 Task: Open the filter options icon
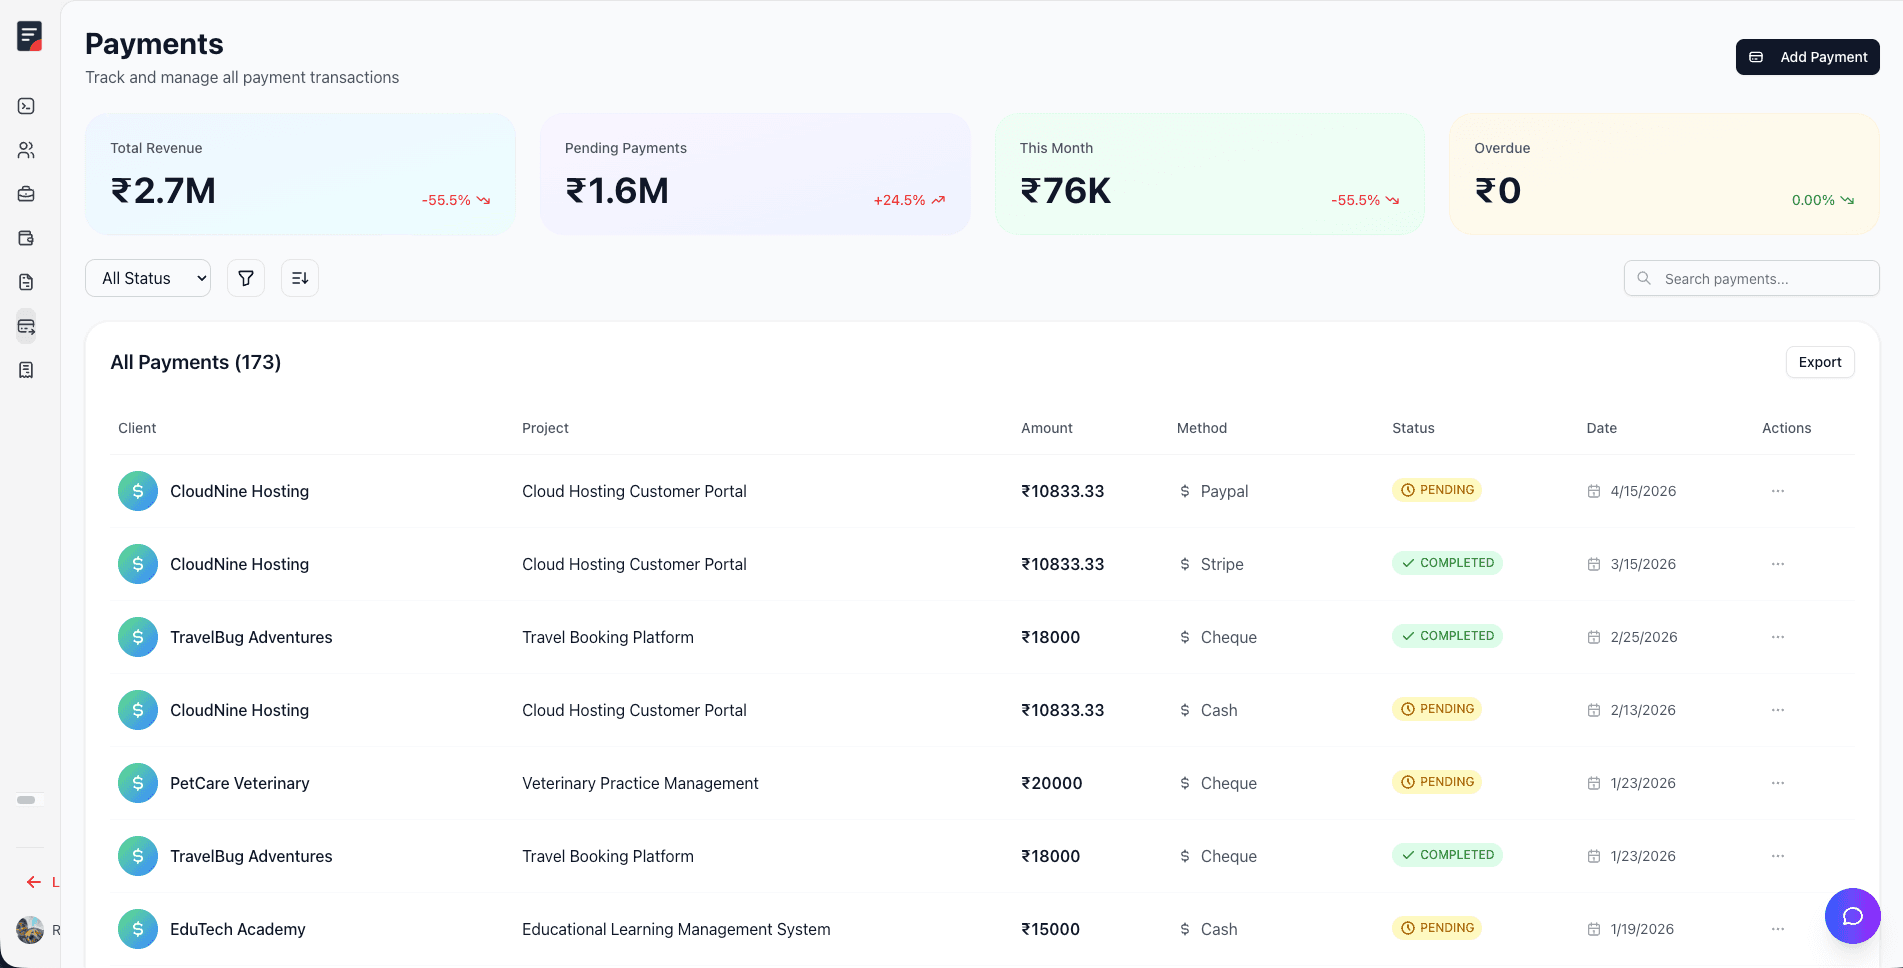coord(245,278)
